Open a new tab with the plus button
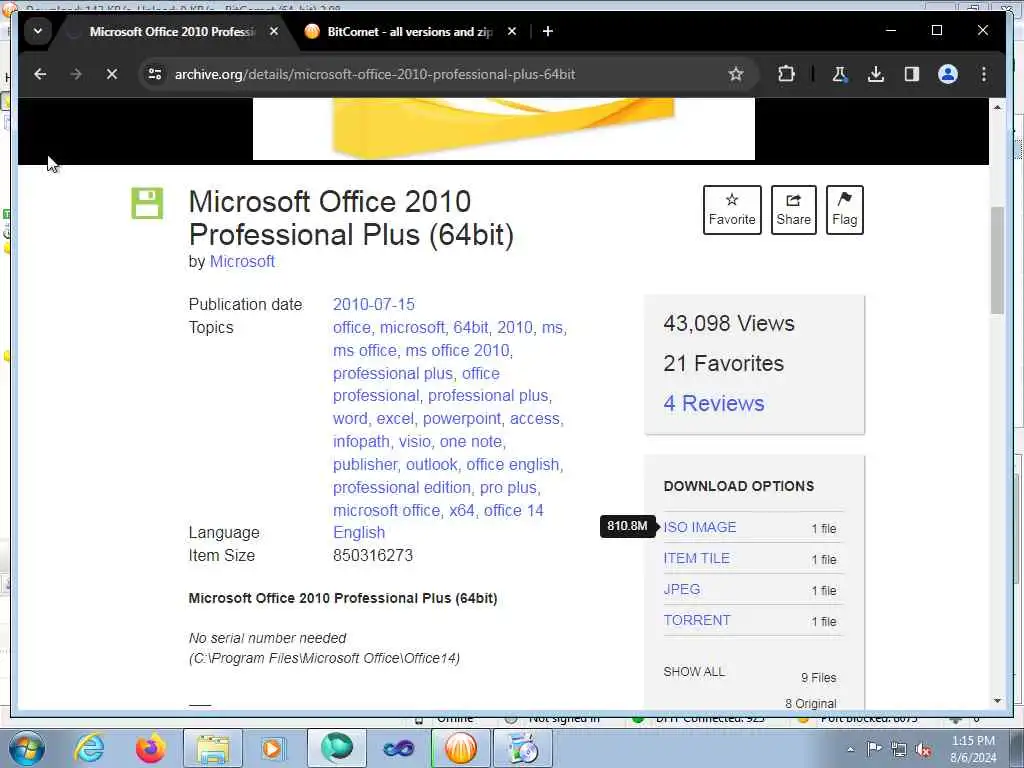 click(x=548, y=31)
